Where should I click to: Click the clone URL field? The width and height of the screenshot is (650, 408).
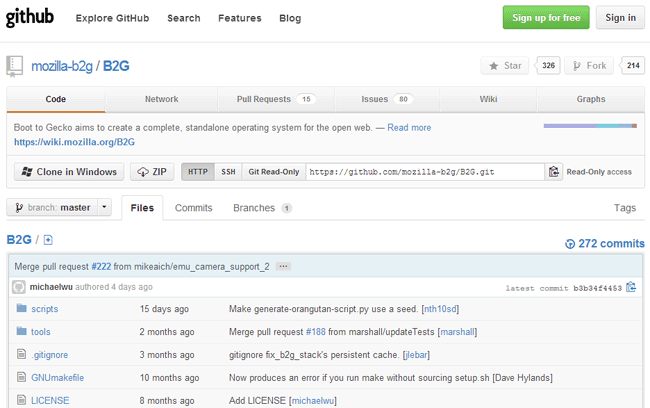point(425,172)
